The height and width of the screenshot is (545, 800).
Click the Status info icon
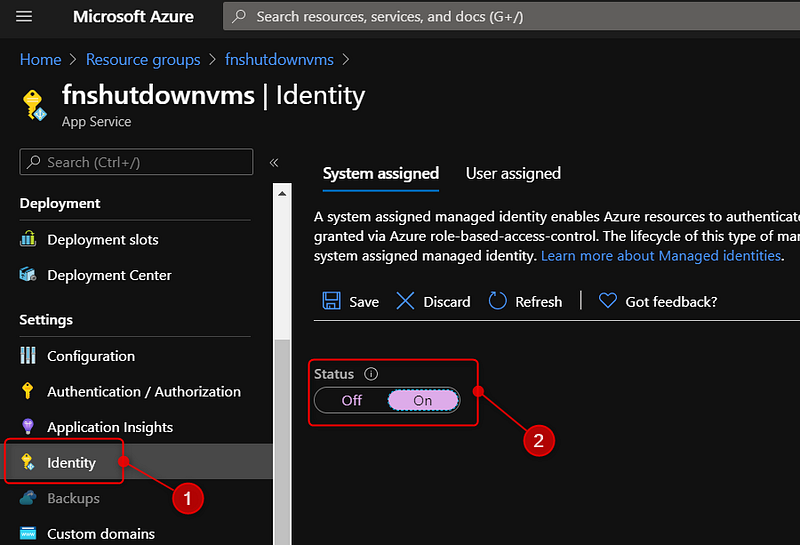371,374
